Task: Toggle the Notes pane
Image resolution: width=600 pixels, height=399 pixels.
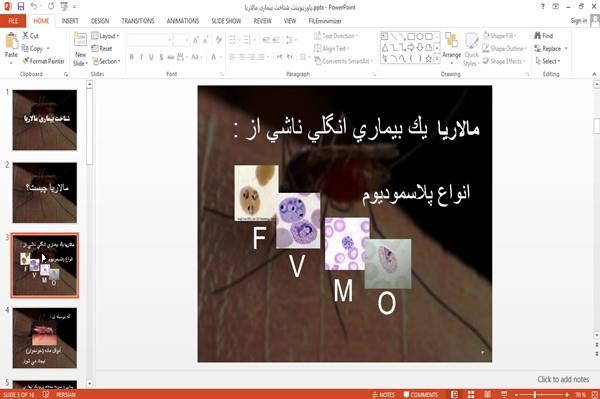Action: [383, 394]
